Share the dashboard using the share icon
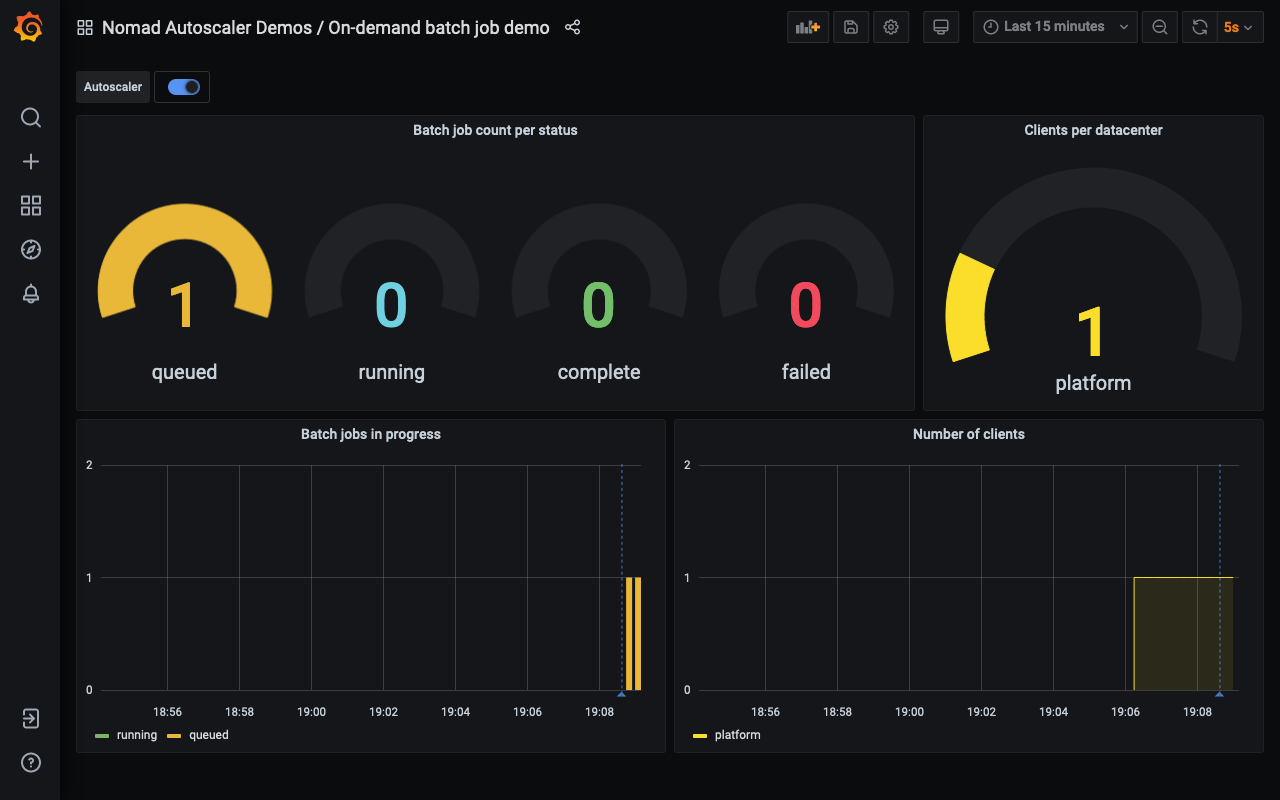Viewport: 1280px width, 800px height. [x=573, y=27]
